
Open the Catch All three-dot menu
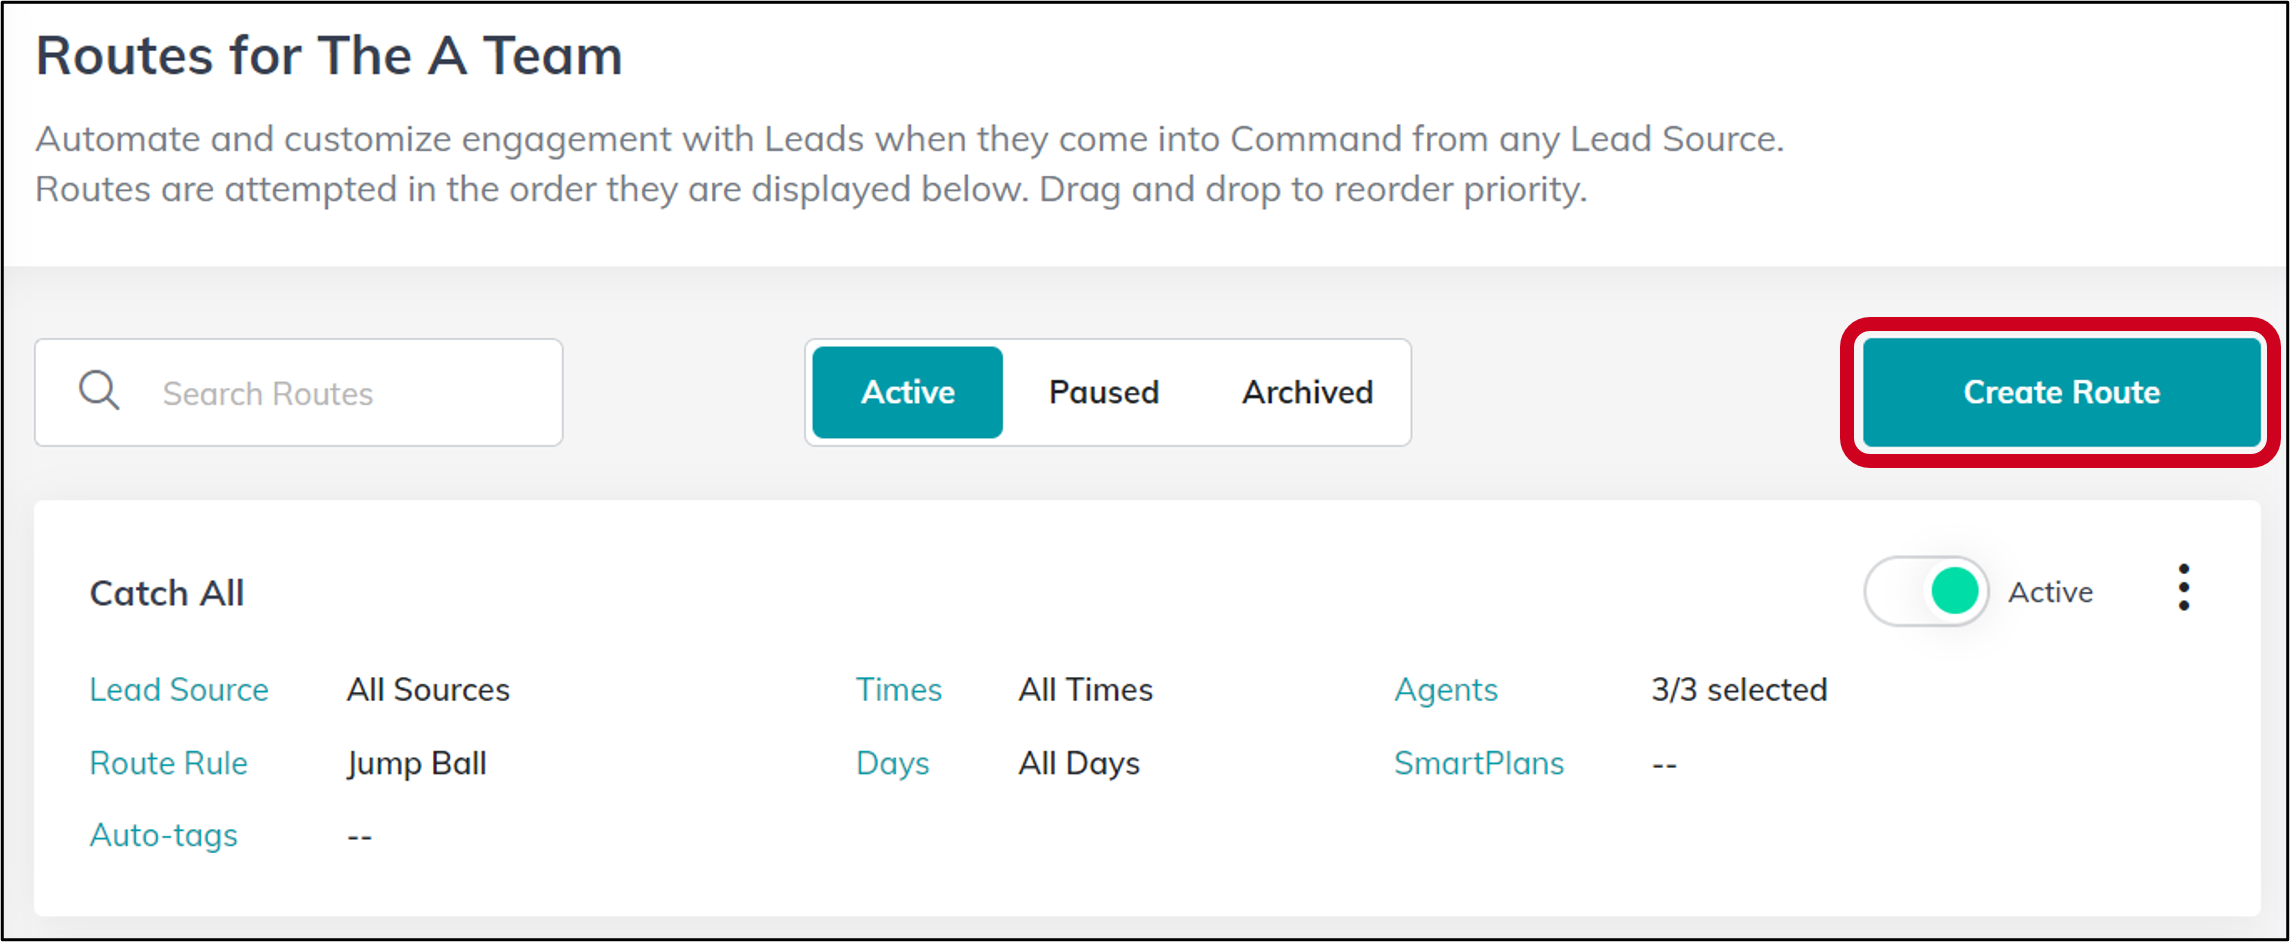tap(2184, 587)
